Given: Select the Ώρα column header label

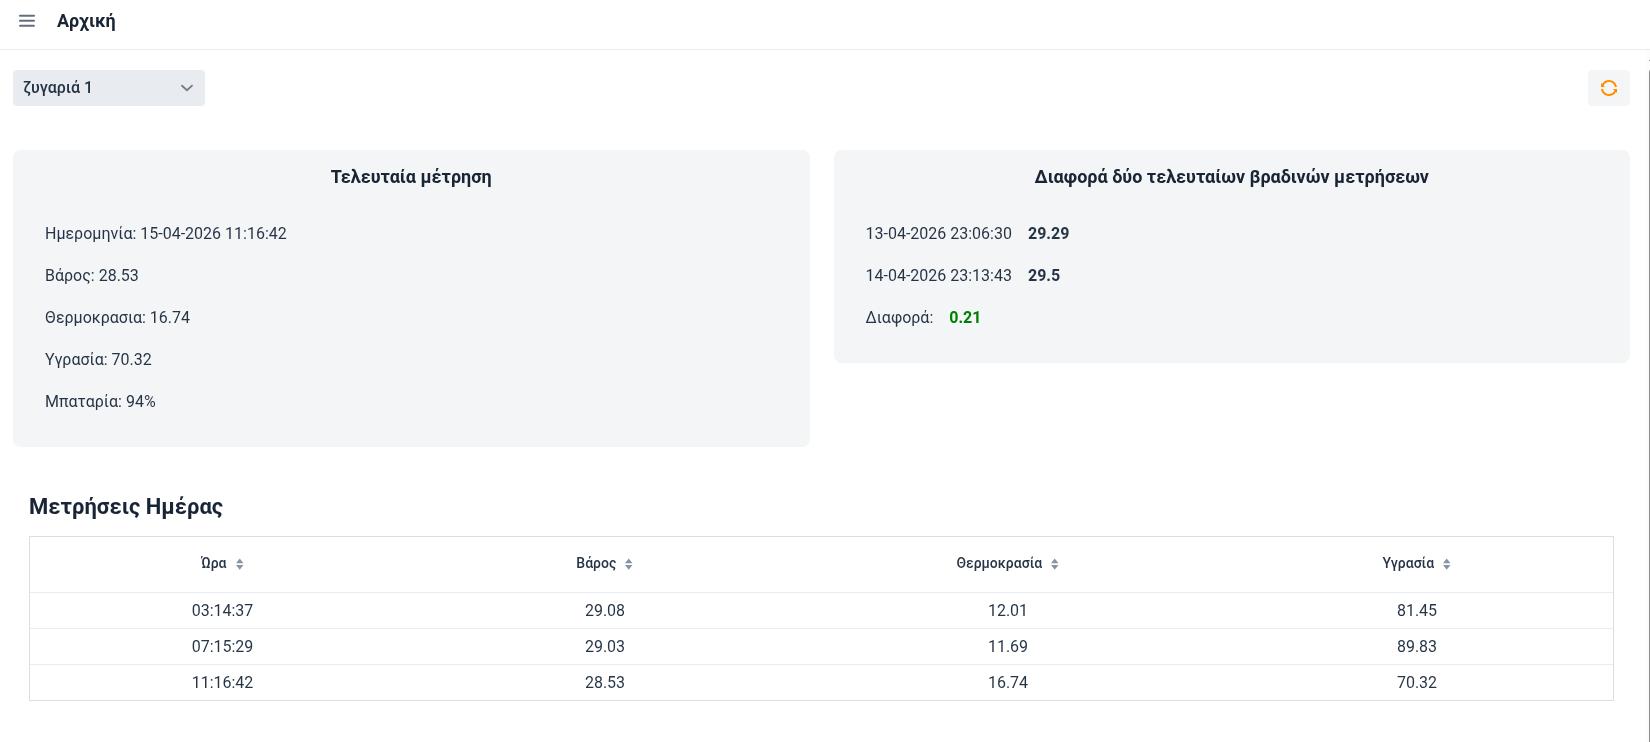Looking at the screenshot, I should [x=213, y=563].
